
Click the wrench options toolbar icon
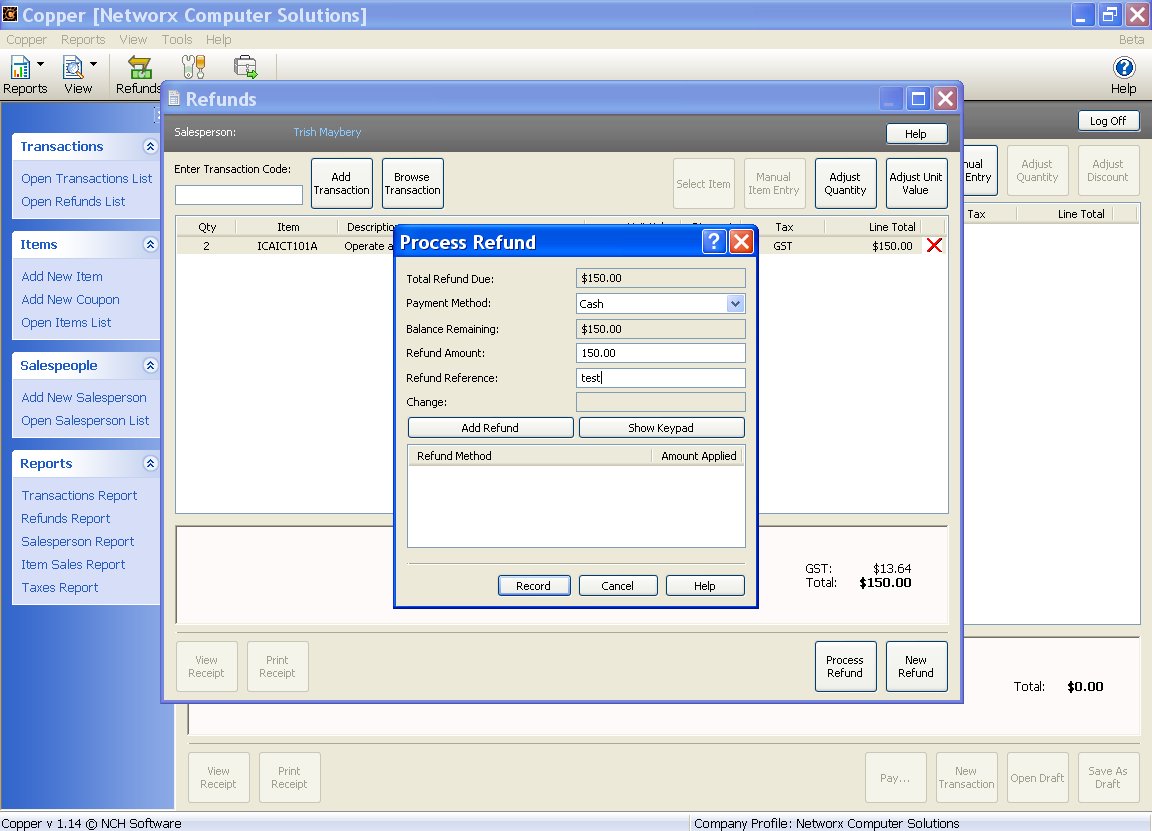point(192,67)
